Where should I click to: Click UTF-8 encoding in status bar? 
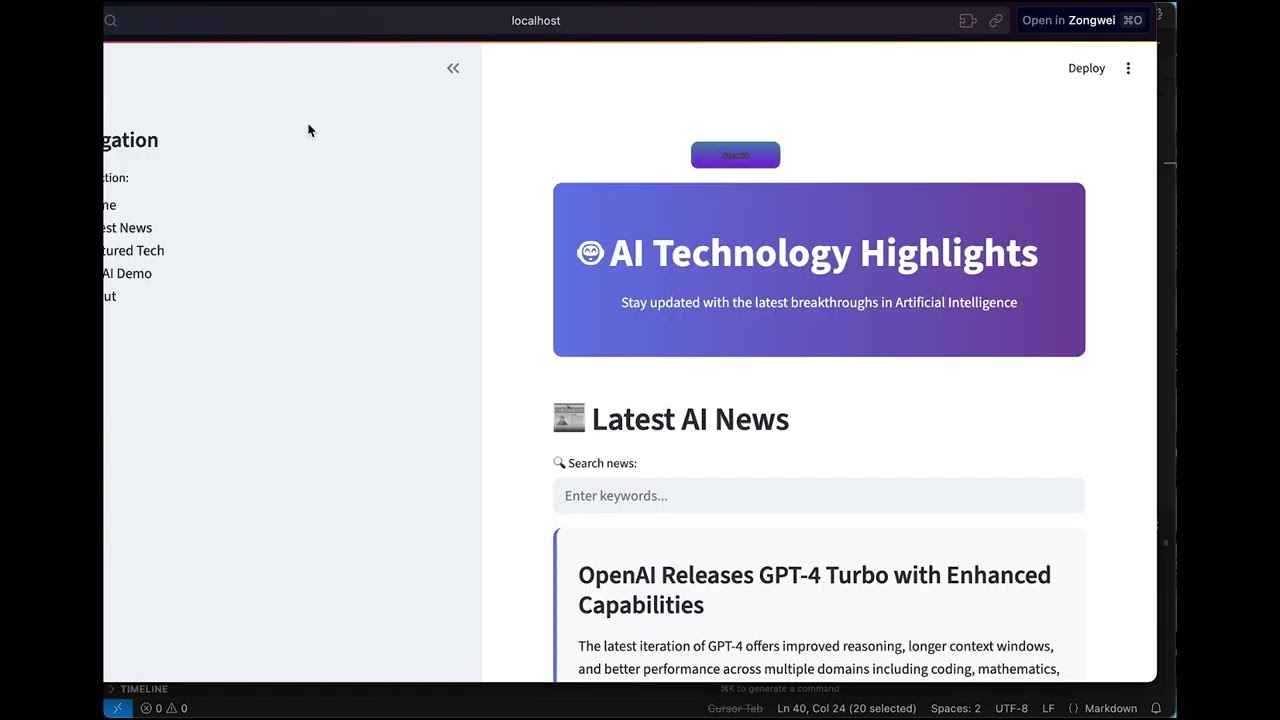point(1011,708)
